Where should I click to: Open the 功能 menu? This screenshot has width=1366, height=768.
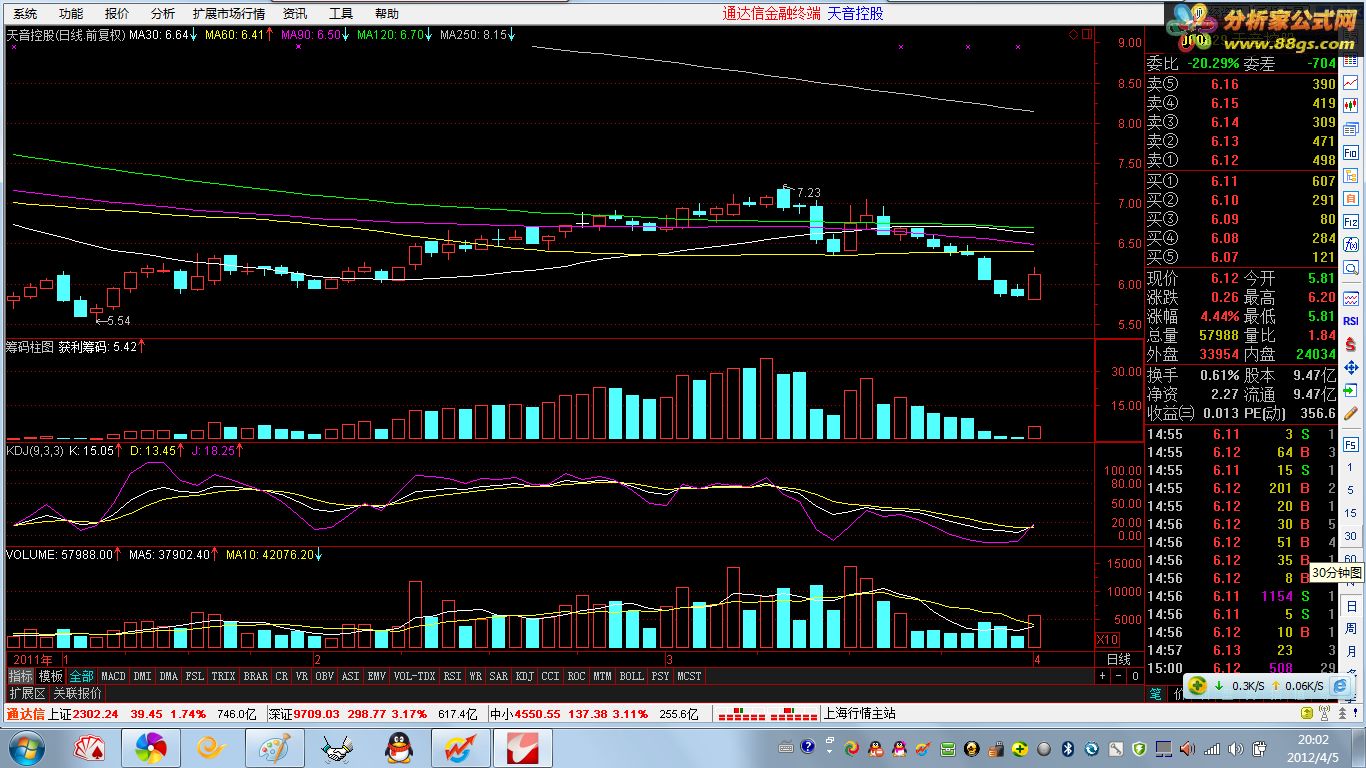71,14
